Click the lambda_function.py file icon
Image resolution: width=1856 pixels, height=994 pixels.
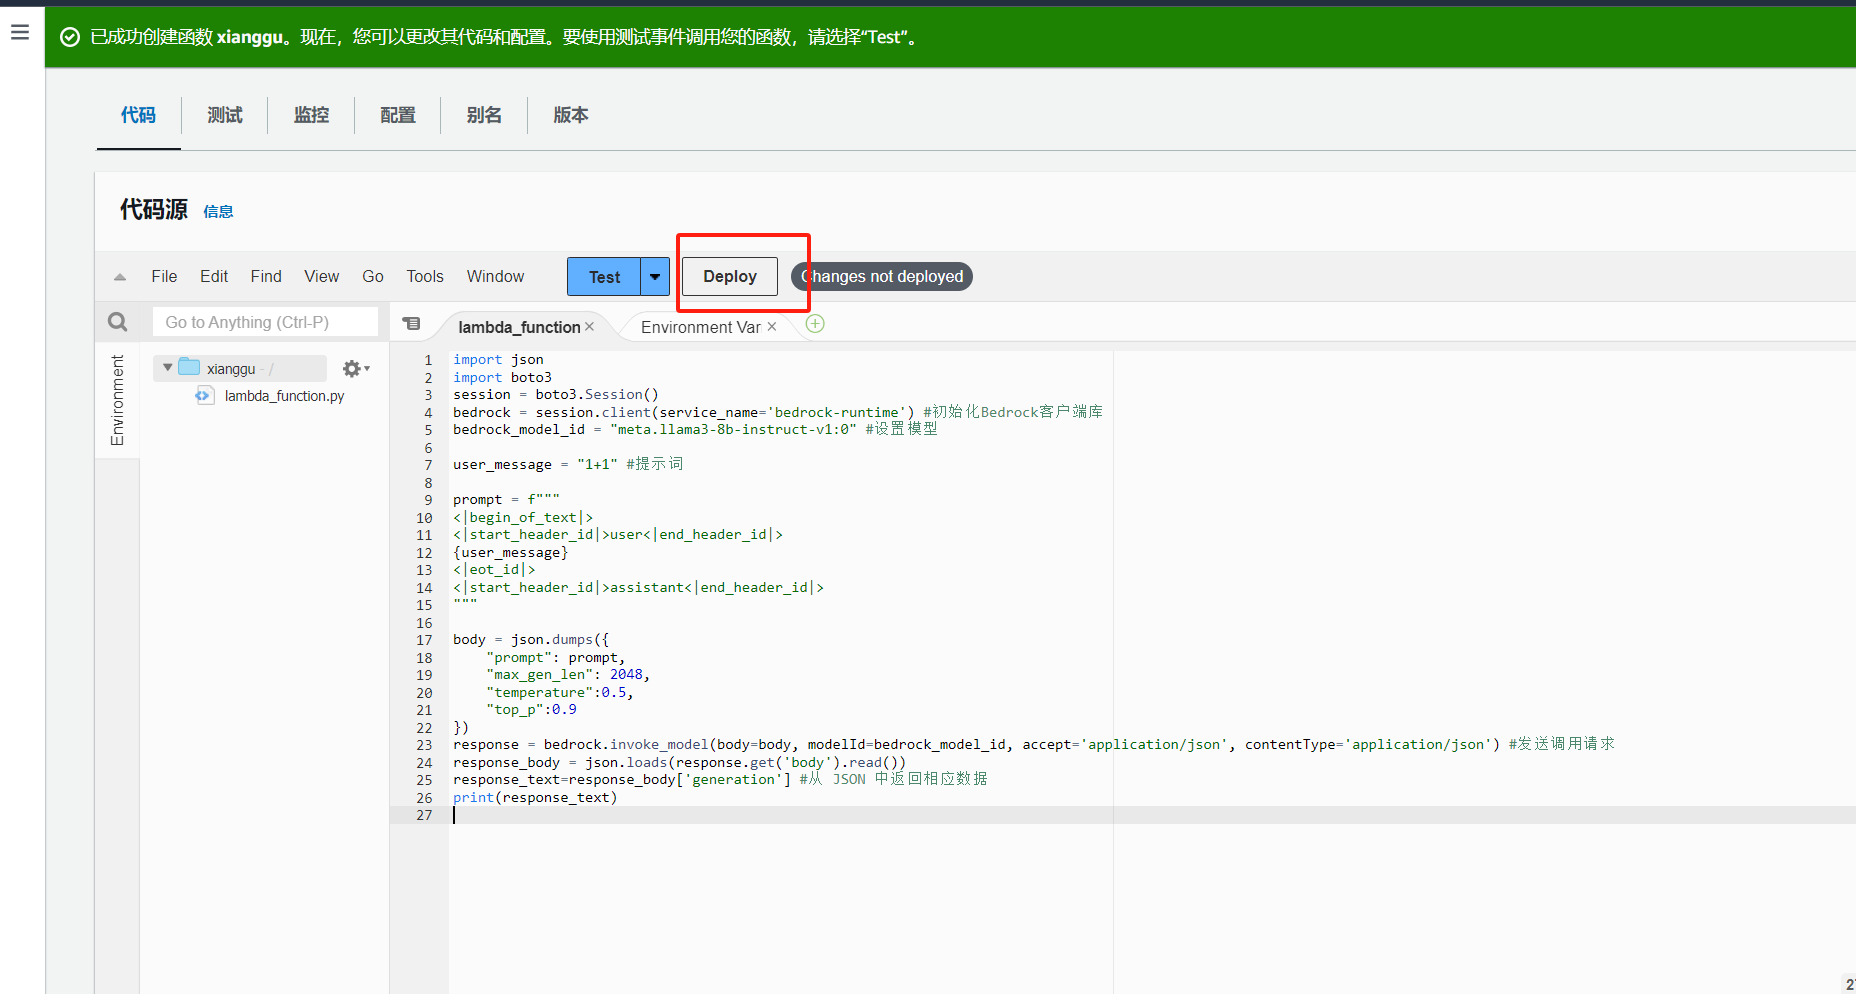204,396
